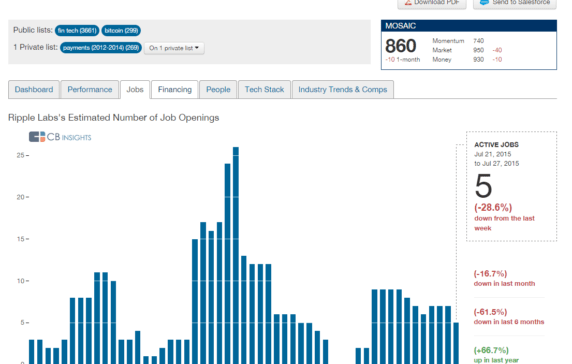572x364 pixels.
Task: Click the Send to Salesforce button
Action: 515,3
